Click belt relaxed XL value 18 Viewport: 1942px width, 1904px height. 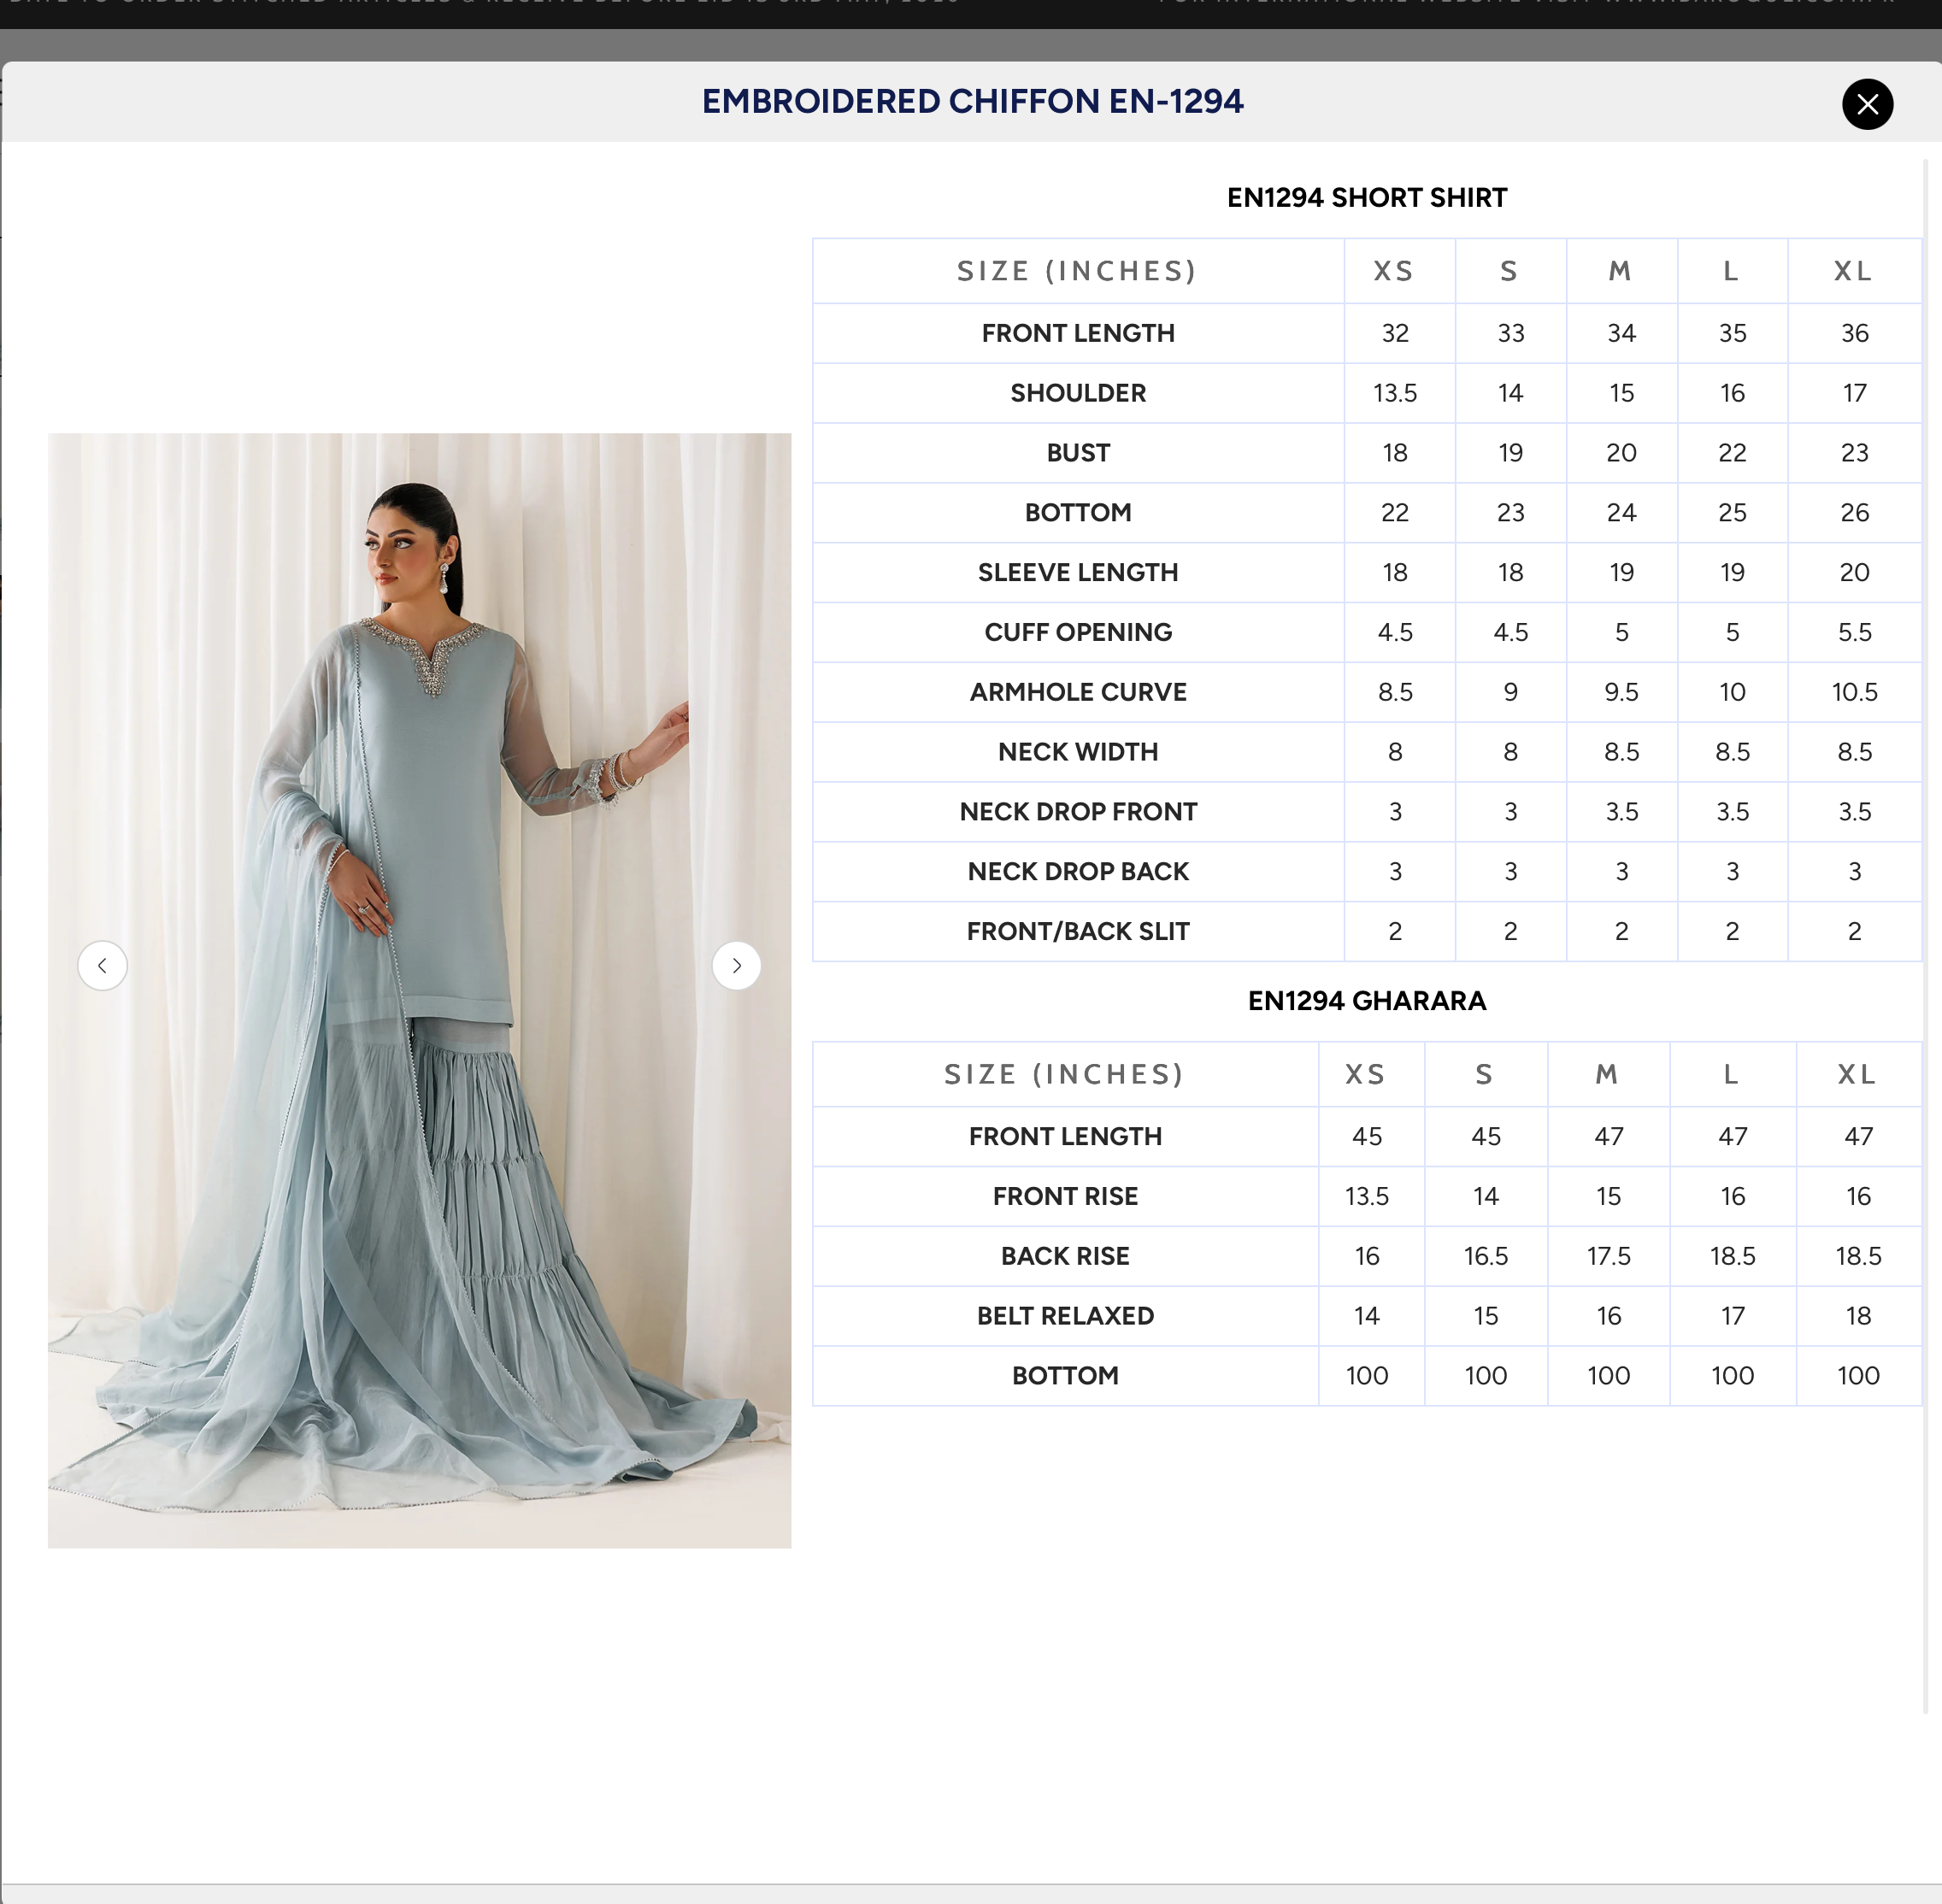pyautogui.click(x=1858, y=1316)
